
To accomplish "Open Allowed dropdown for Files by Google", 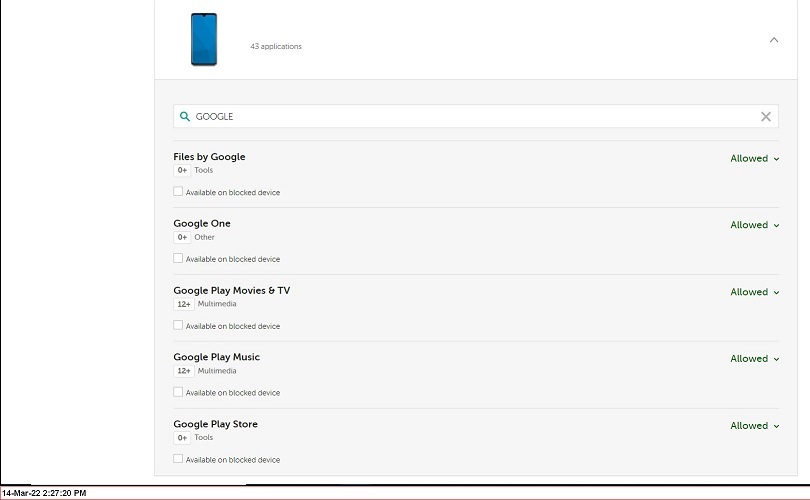I will pos(754,159).
